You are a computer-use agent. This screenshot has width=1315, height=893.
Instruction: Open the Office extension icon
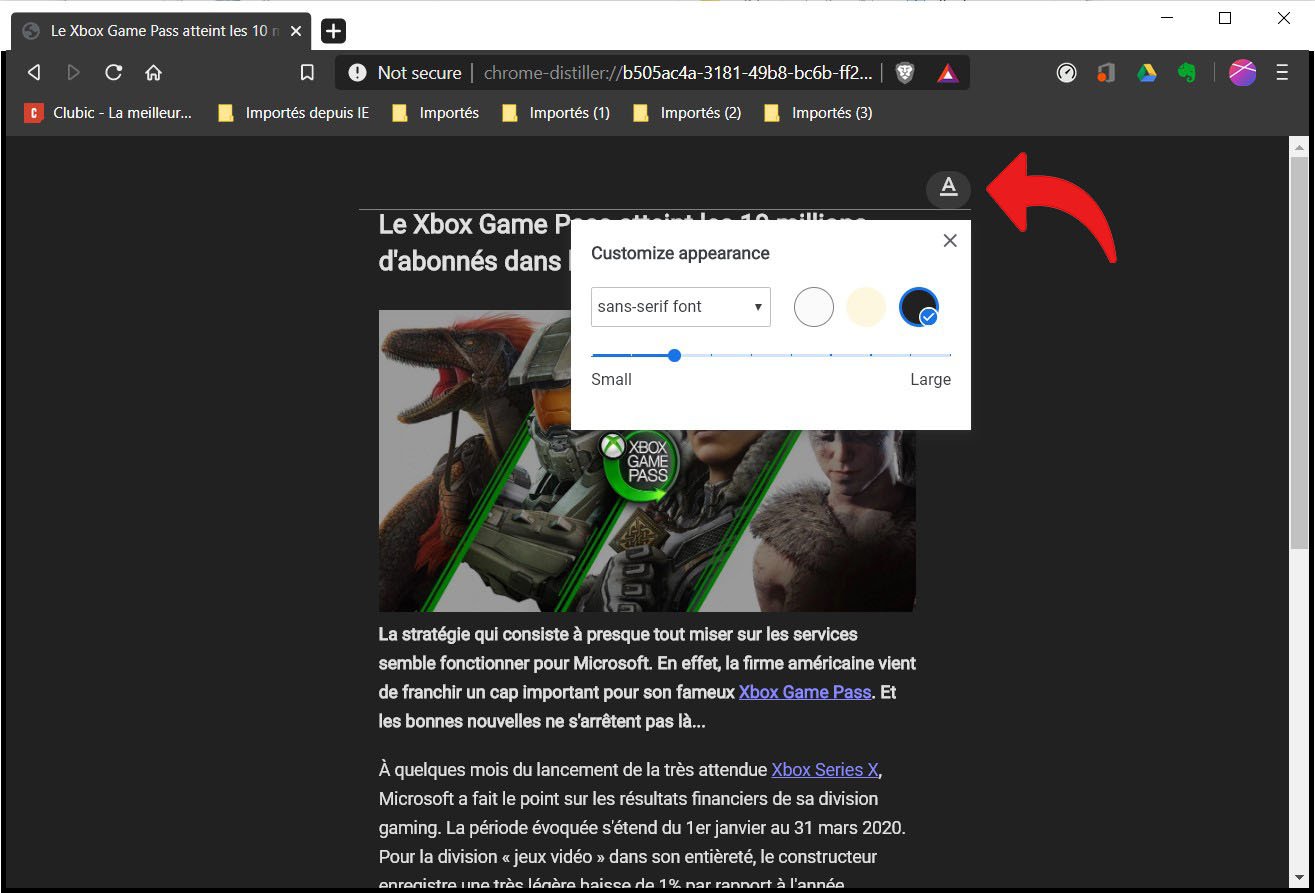(1105, 72)
